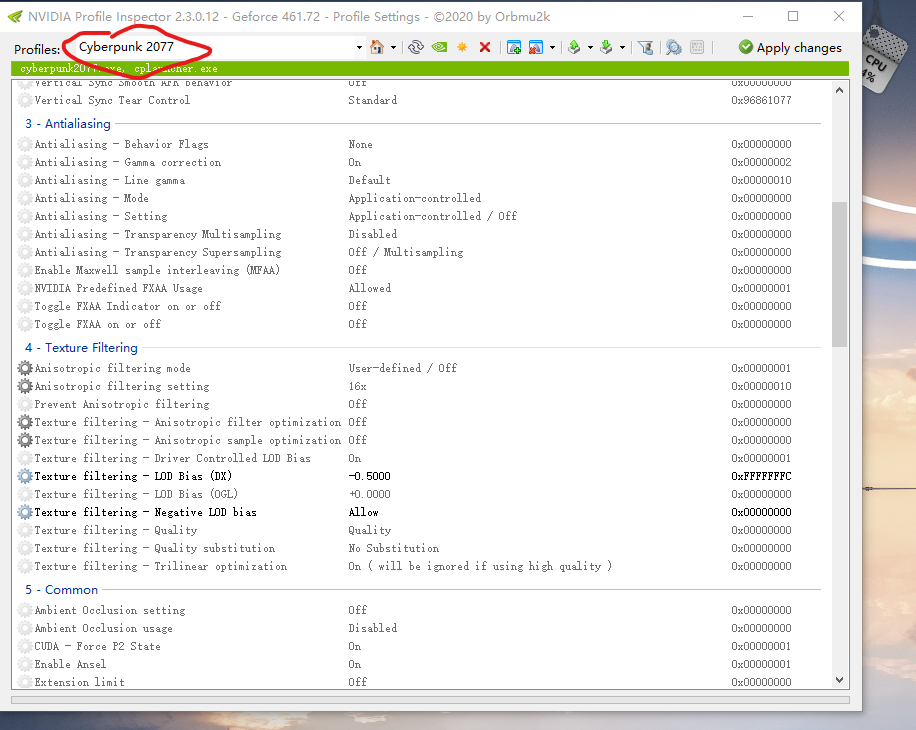
Task: Click gear icon of Toggle FXAA on or off
Action: click(x=25, y=324)
